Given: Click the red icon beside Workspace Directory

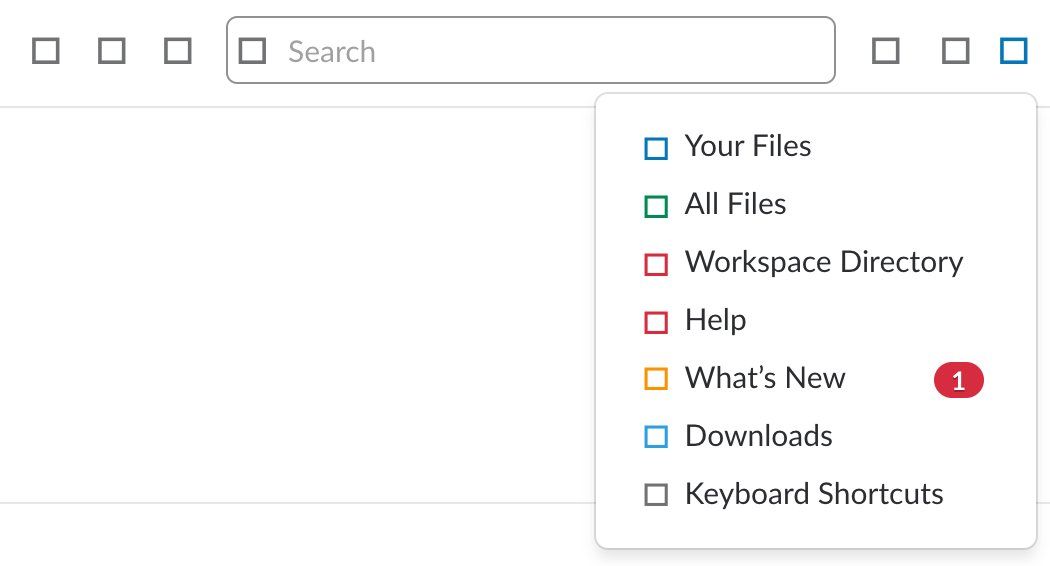Looking at the screenshot, I should (656, 264).
